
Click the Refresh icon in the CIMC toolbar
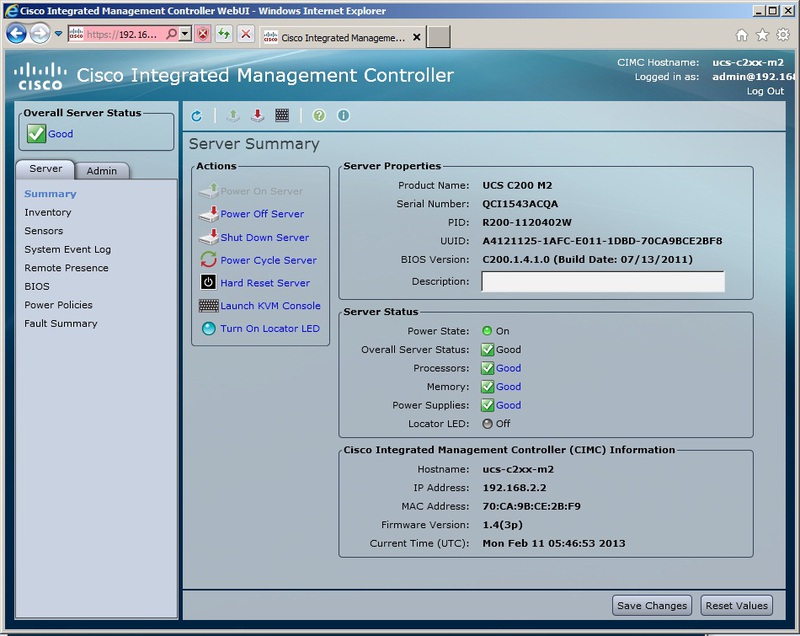196,116
